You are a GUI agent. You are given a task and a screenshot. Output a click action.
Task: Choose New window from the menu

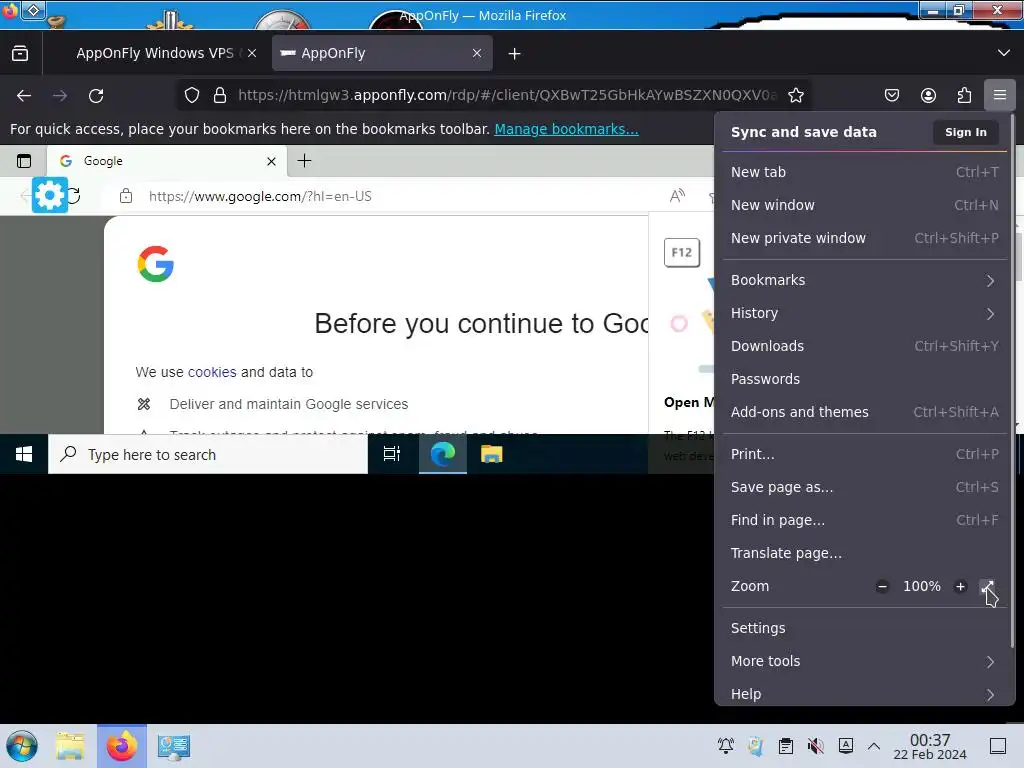pyautogui.click(x=865, y=205)
